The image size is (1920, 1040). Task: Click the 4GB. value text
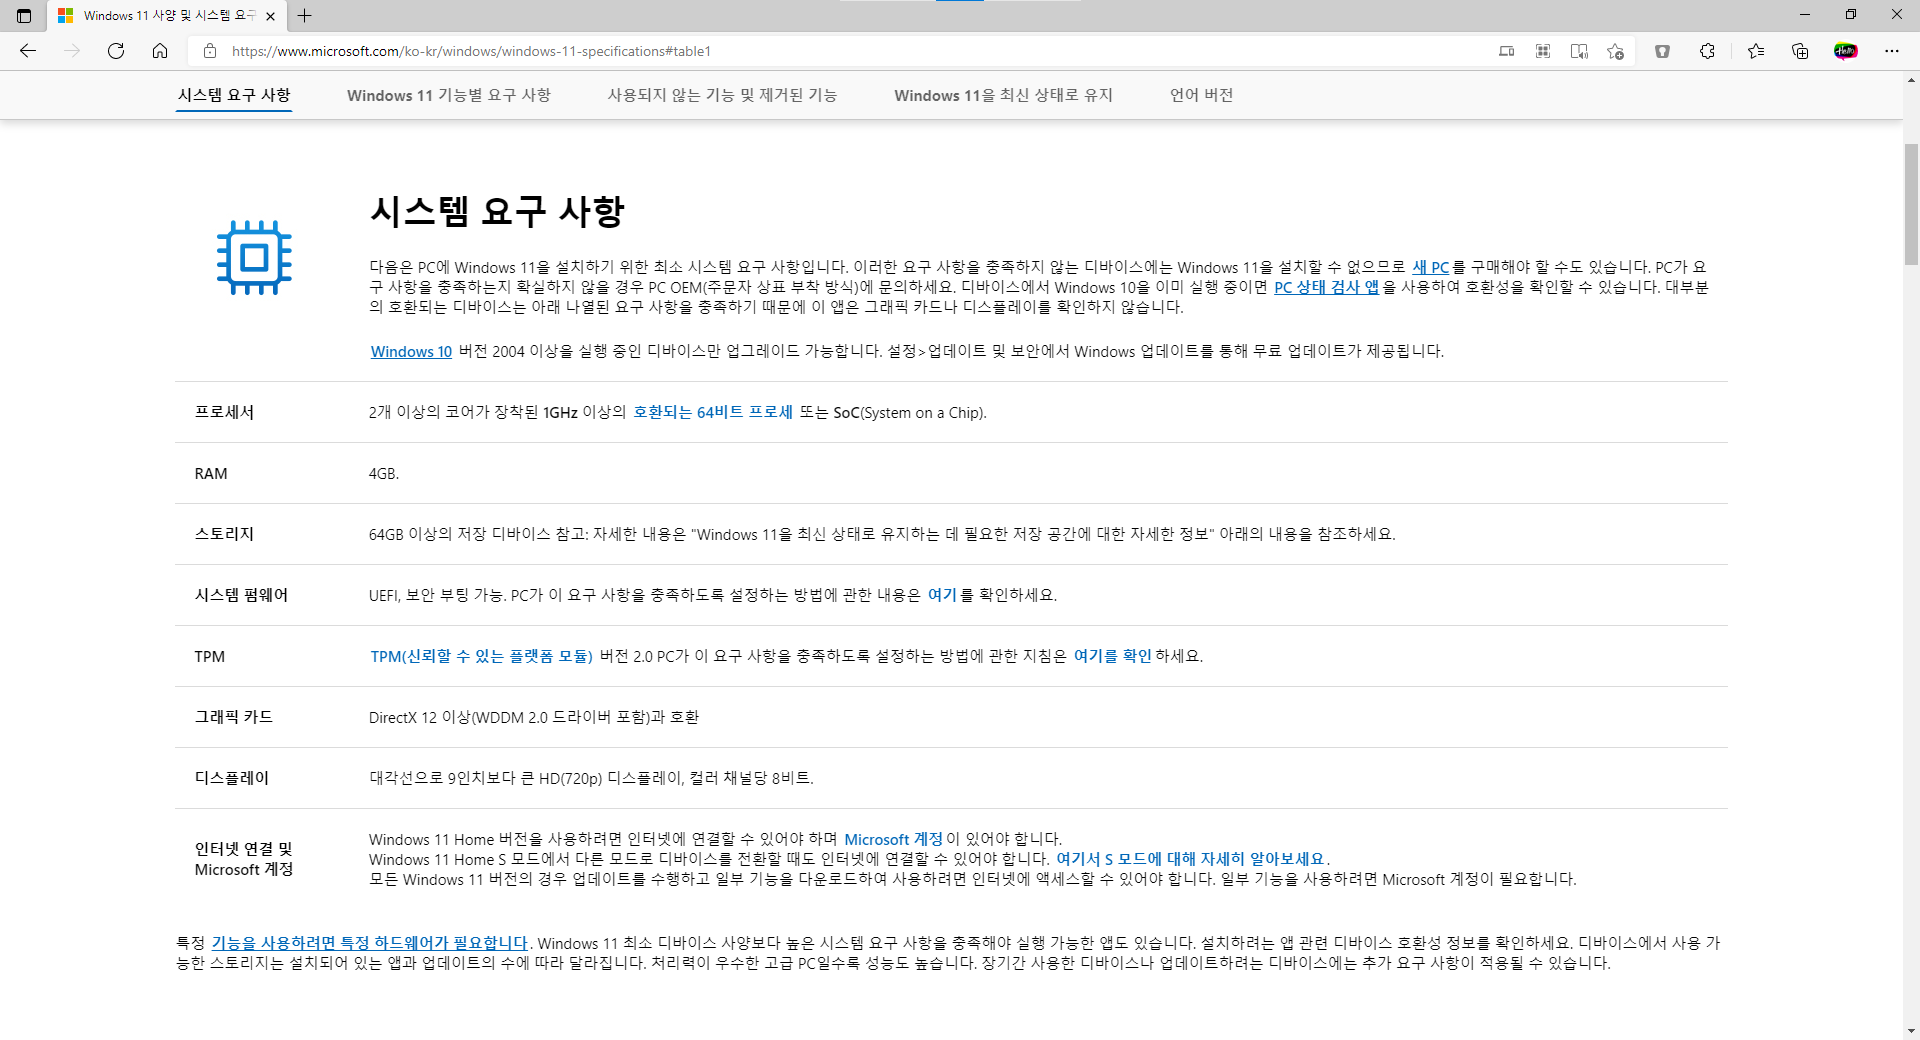(384, 473)
